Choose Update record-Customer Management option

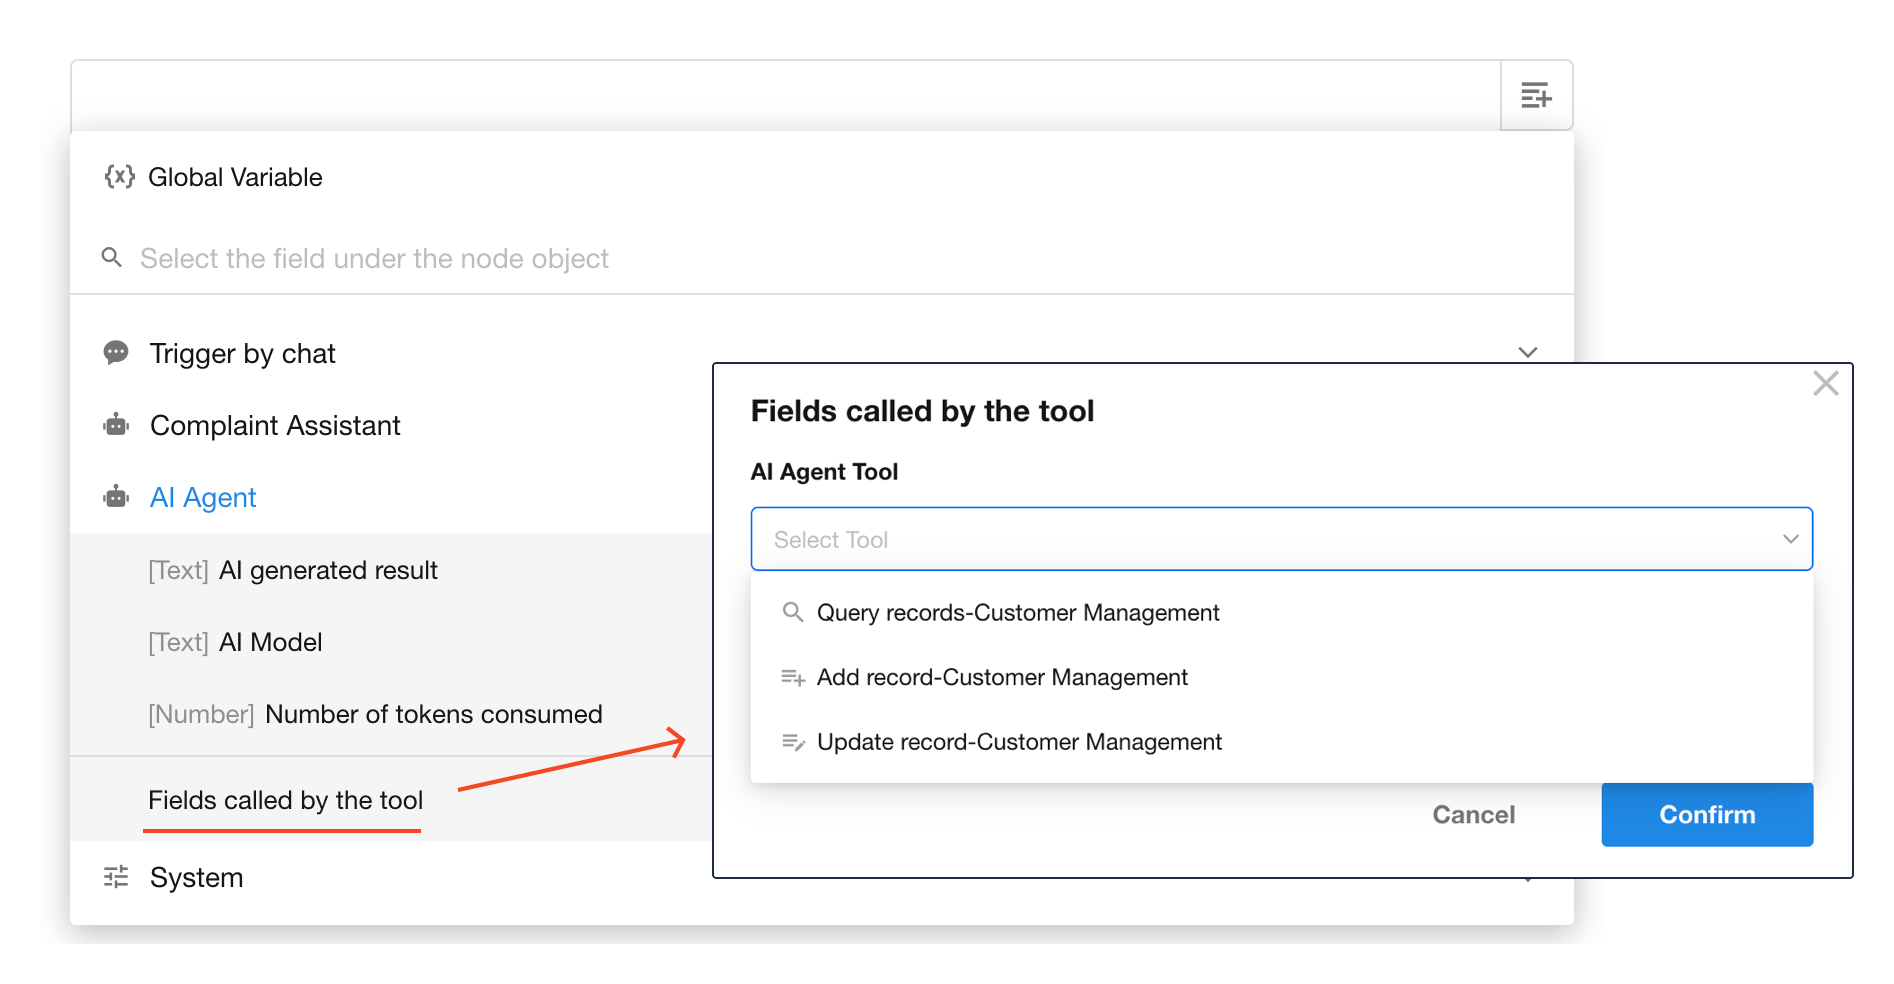coord(1018,742)
